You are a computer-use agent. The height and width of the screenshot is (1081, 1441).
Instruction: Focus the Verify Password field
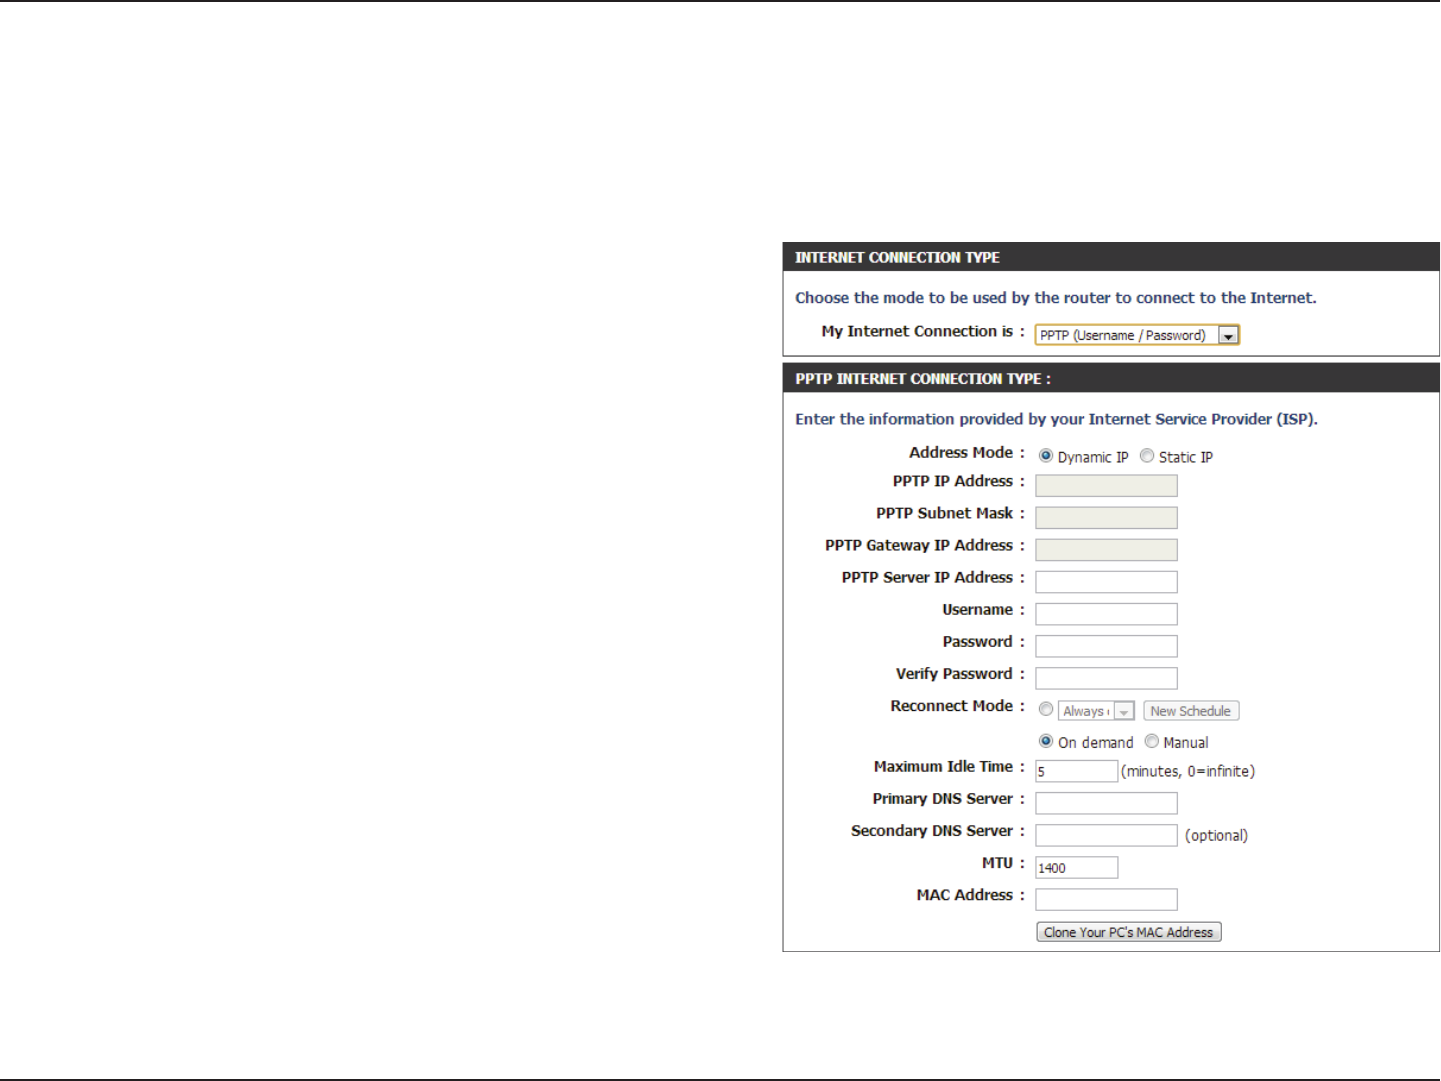click(x=1106, y=678)
